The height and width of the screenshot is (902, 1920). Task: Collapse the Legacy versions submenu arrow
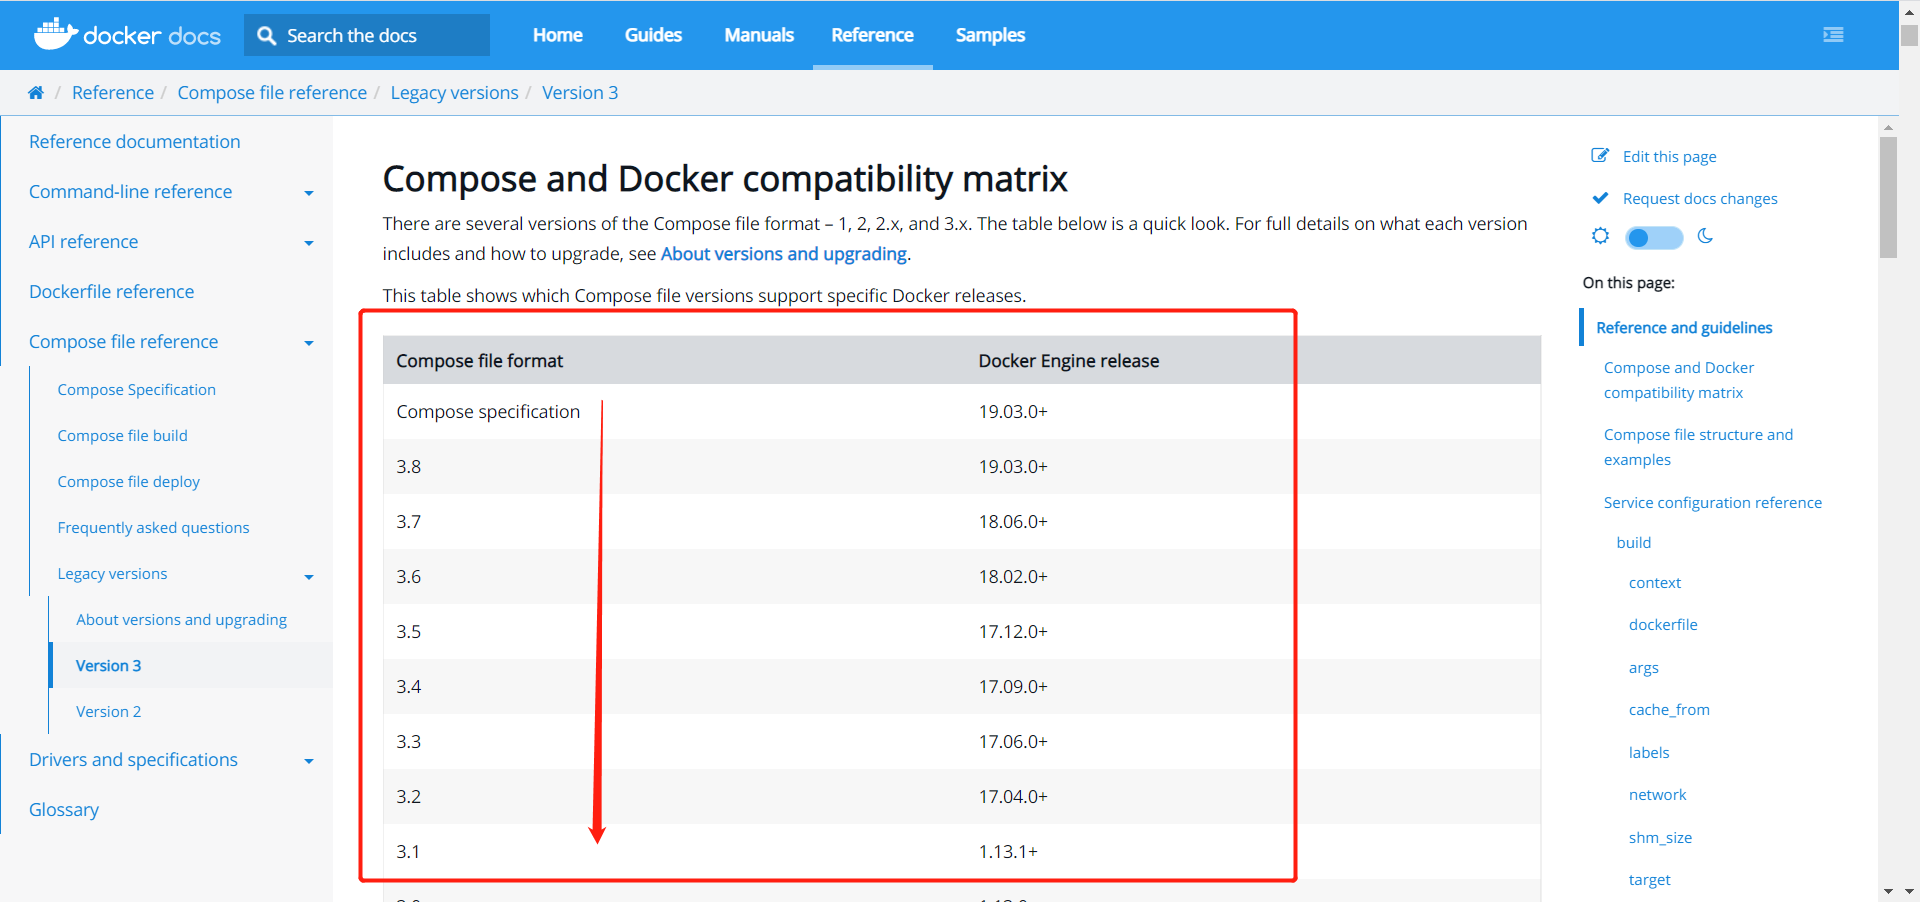309,577
